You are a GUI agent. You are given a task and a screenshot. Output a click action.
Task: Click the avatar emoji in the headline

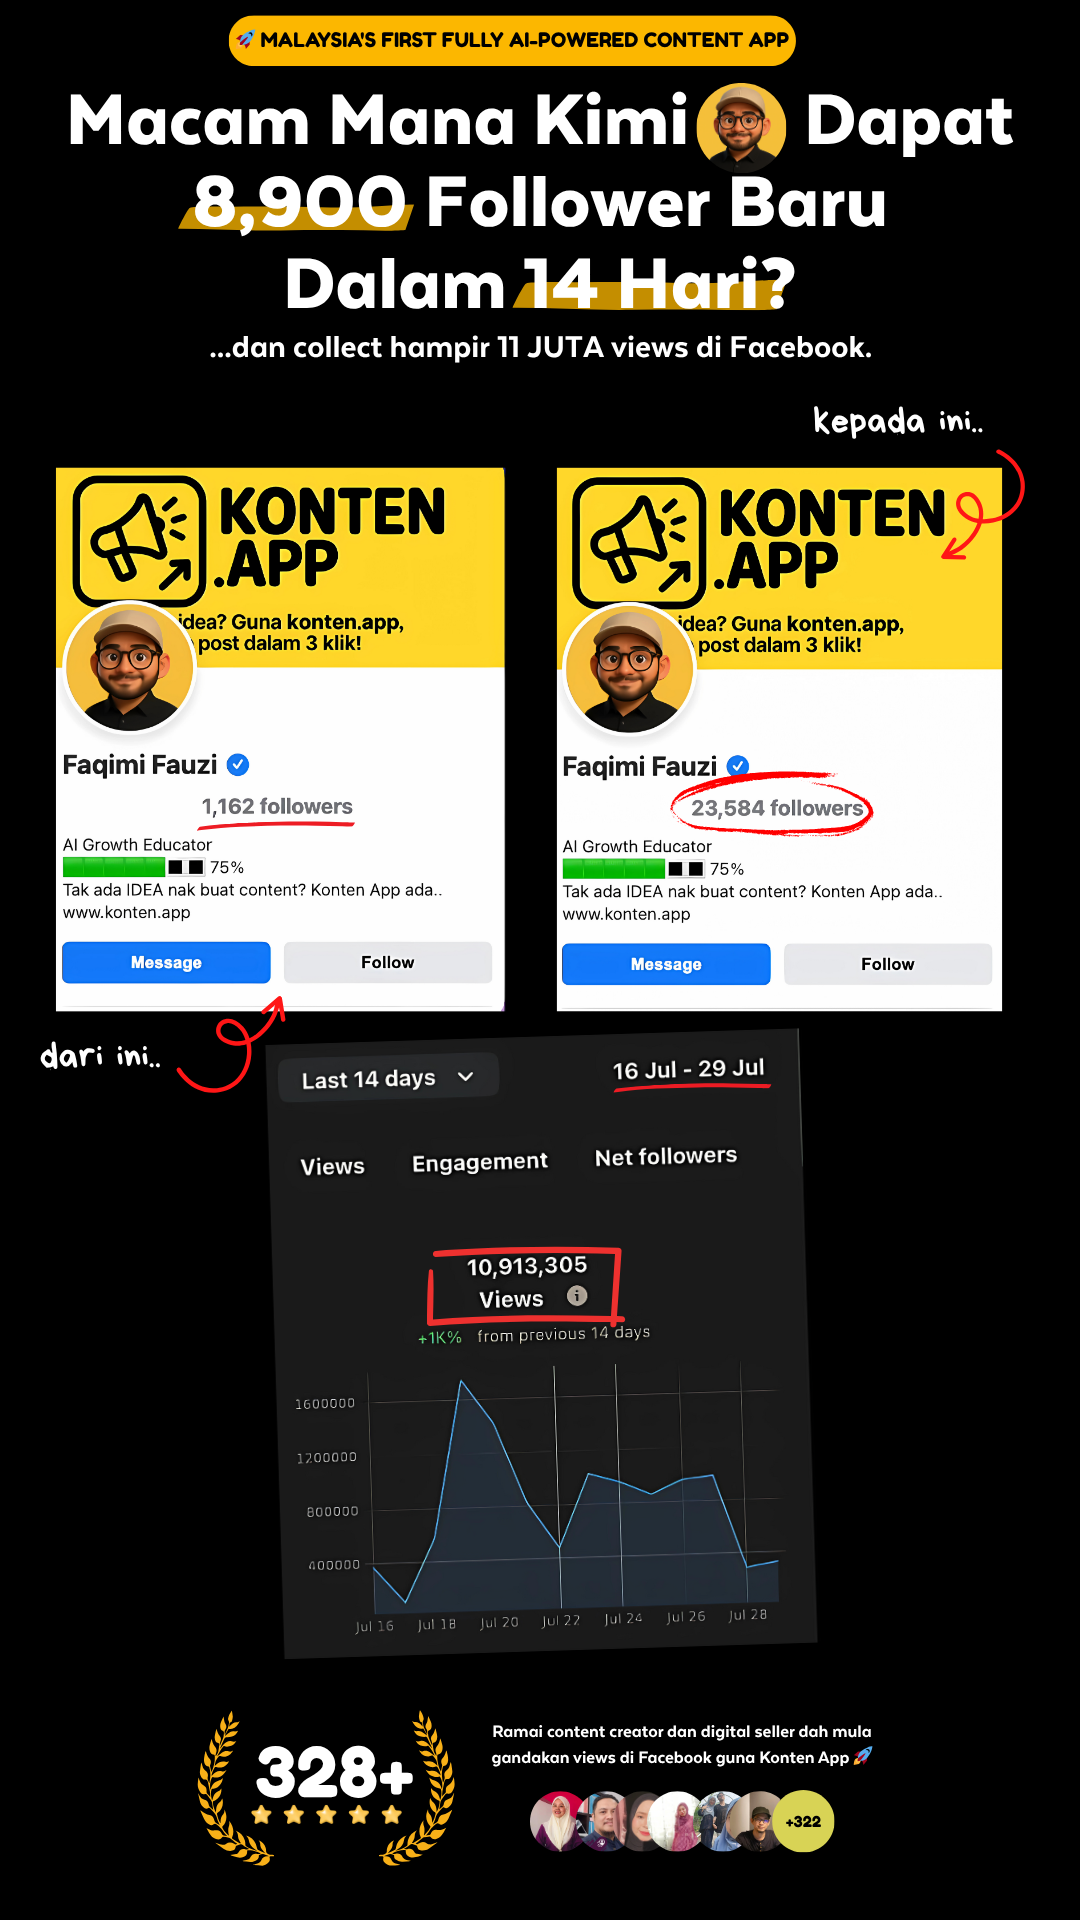pyautogui.click(x=740, y=126)
